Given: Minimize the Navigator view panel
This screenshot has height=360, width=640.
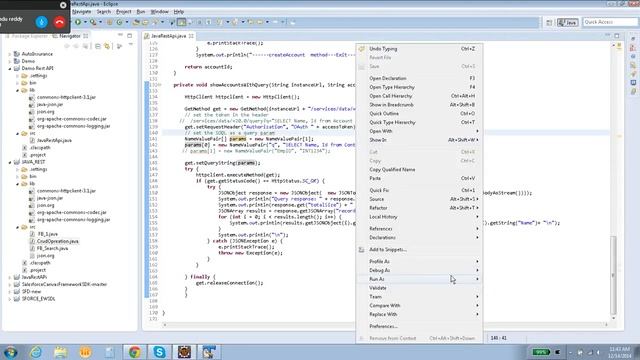Looking at the screenshot, I should 120,36.
